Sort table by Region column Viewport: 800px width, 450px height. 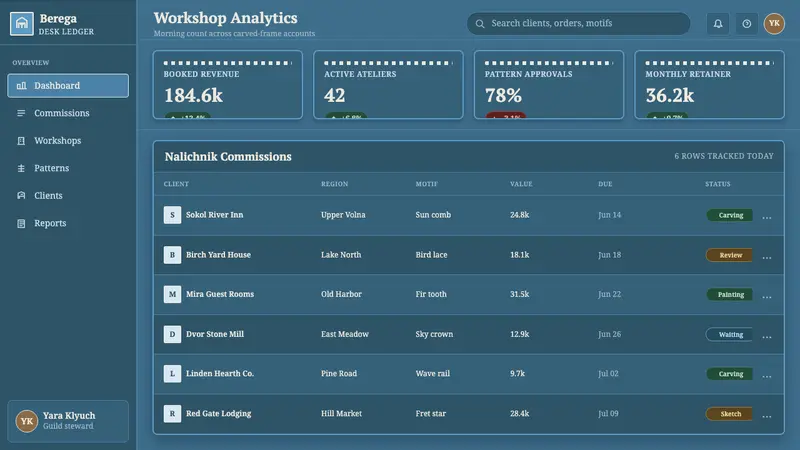(x=335, y=184)
